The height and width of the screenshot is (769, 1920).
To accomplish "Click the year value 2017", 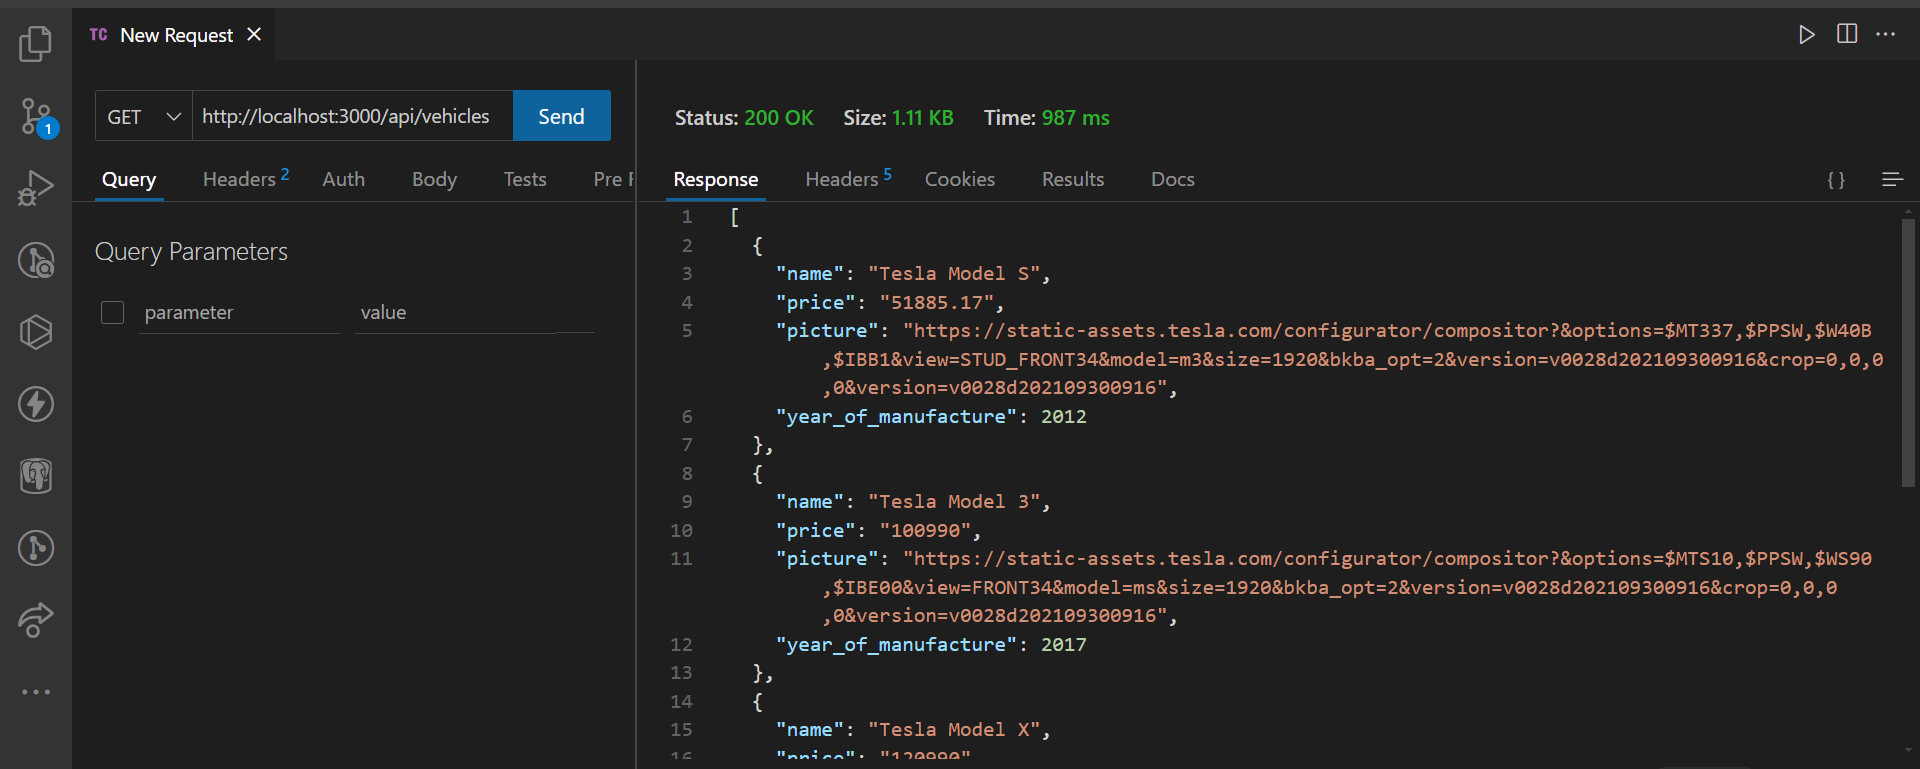I will (1063, 645).
